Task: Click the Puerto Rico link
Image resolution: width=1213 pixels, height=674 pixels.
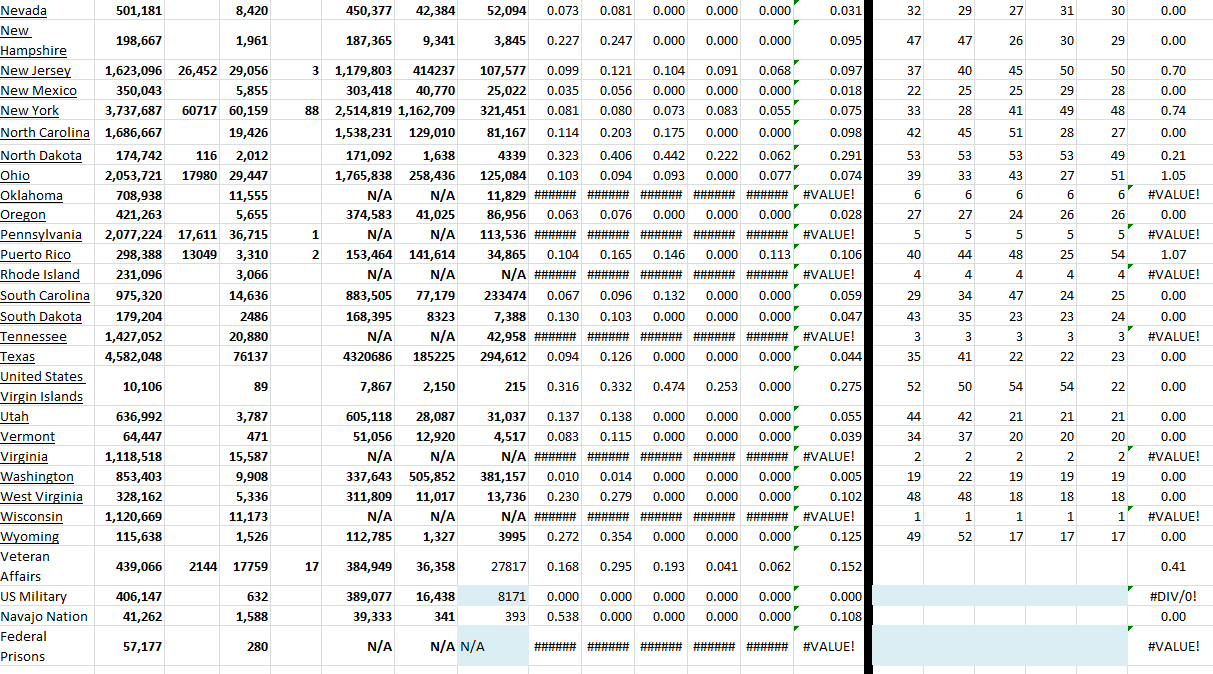Action: pos(35,254)
